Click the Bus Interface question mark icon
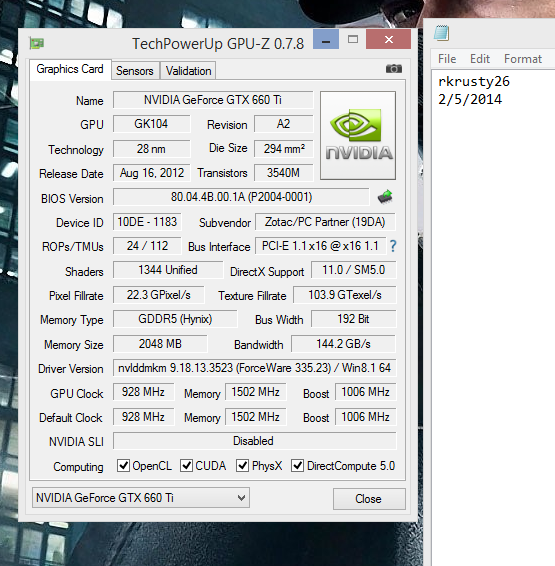 click(x=393, y=246)
